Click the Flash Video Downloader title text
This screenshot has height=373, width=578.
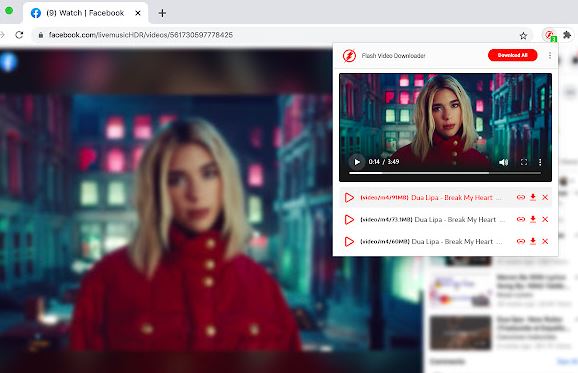pyautogui.click(x=393, y=56)
